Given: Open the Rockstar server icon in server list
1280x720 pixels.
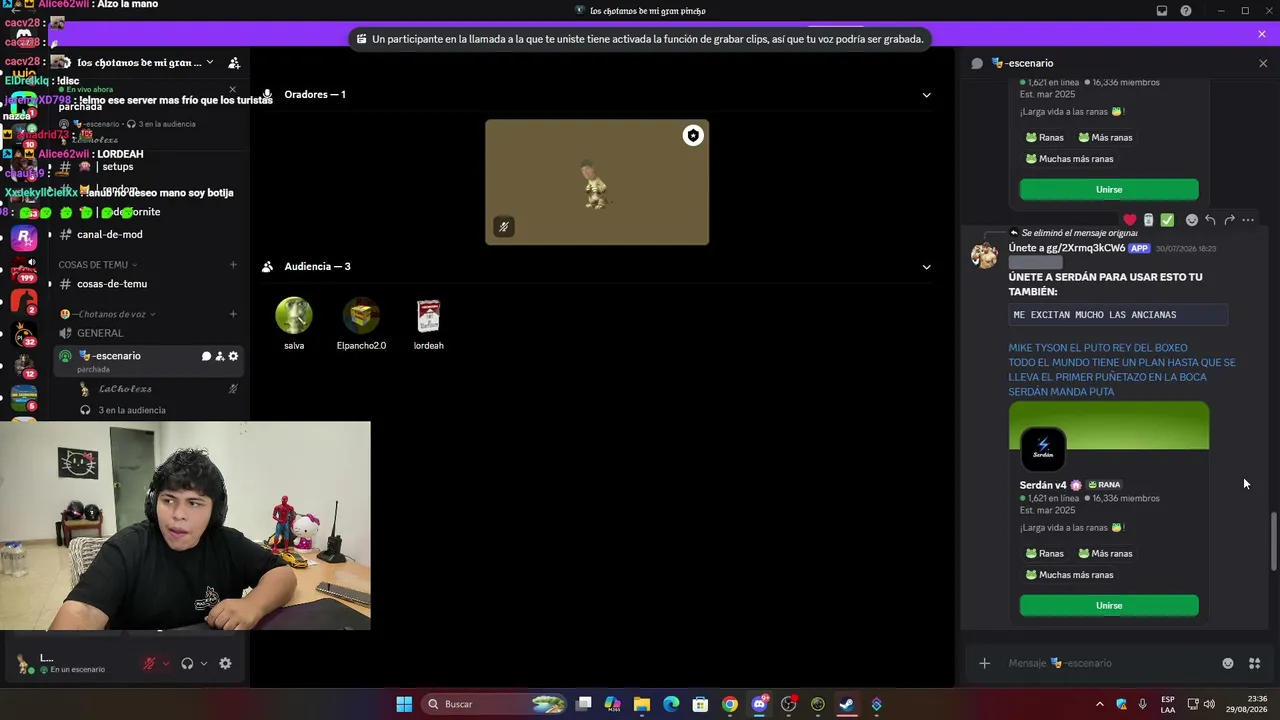Looking at the screenshot, I should pos(24,238).
